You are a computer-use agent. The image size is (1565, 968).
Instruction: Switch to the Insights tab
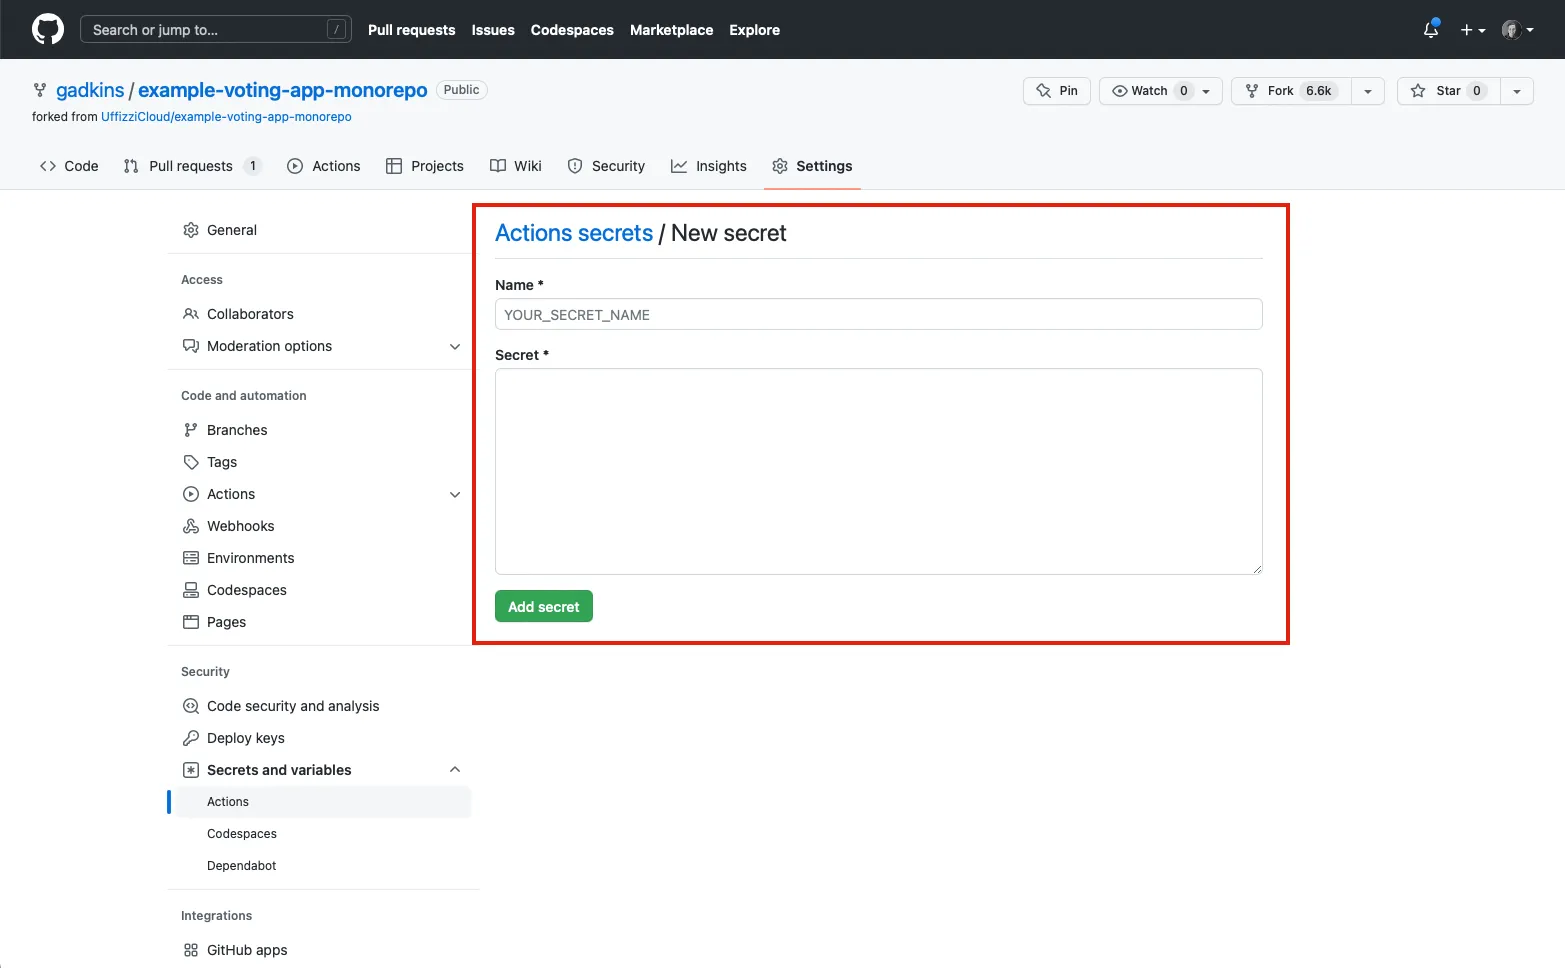(709, 166)
